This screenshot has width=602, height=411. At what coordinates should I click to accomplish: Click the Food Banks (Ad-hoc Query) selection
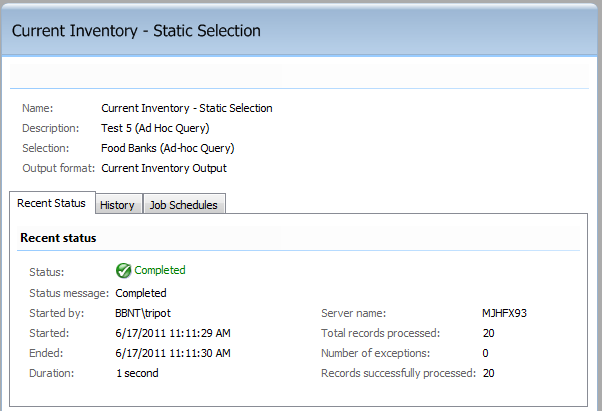click(167, 148)
